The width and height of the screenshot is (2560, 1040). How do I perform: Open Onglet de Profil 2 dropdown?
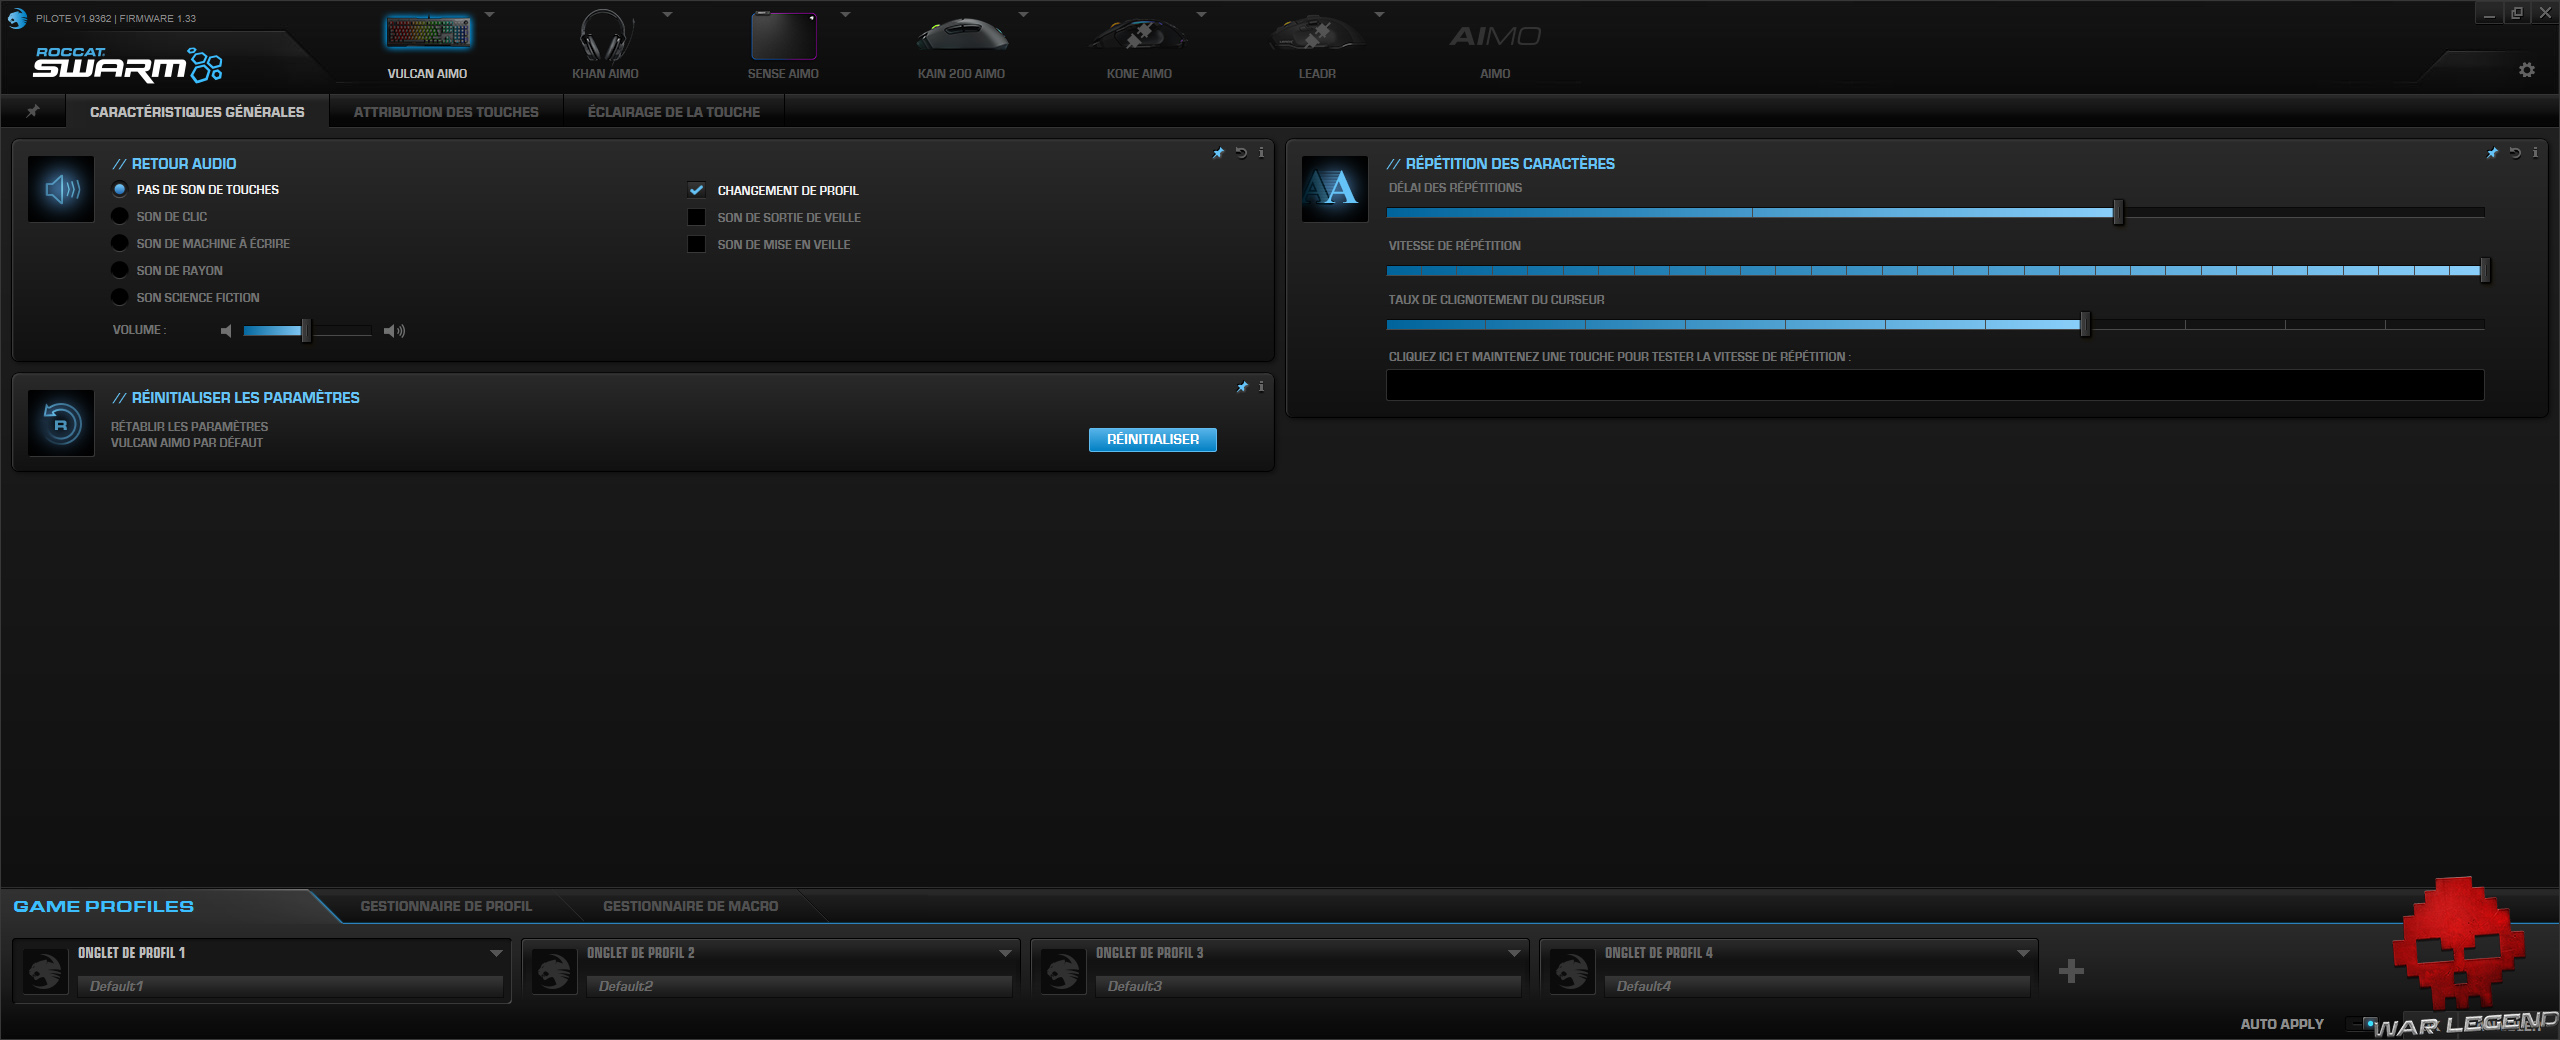point(1005,953)
